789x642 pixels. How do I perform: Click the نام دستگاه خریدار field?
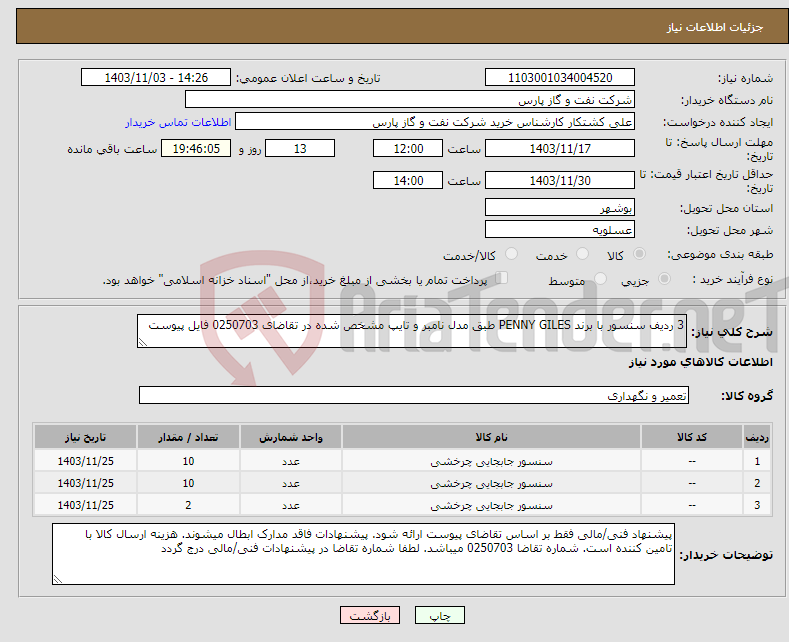click(x=410, y=100)
